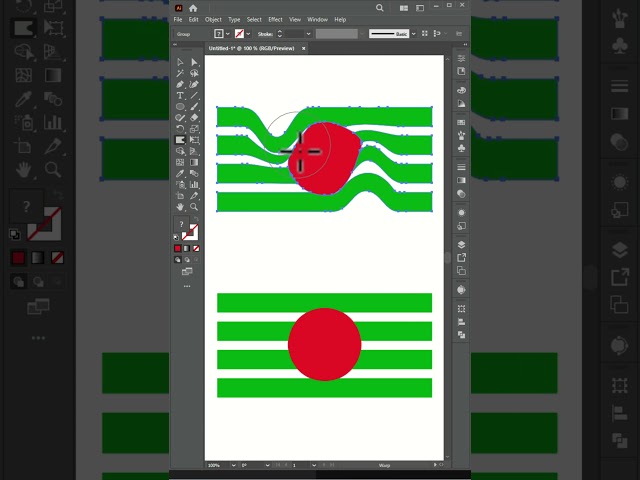Viewport: 640px width, 480px height.
Task: Expand the Stroke weight dropdown
Action: click(309, 34)
